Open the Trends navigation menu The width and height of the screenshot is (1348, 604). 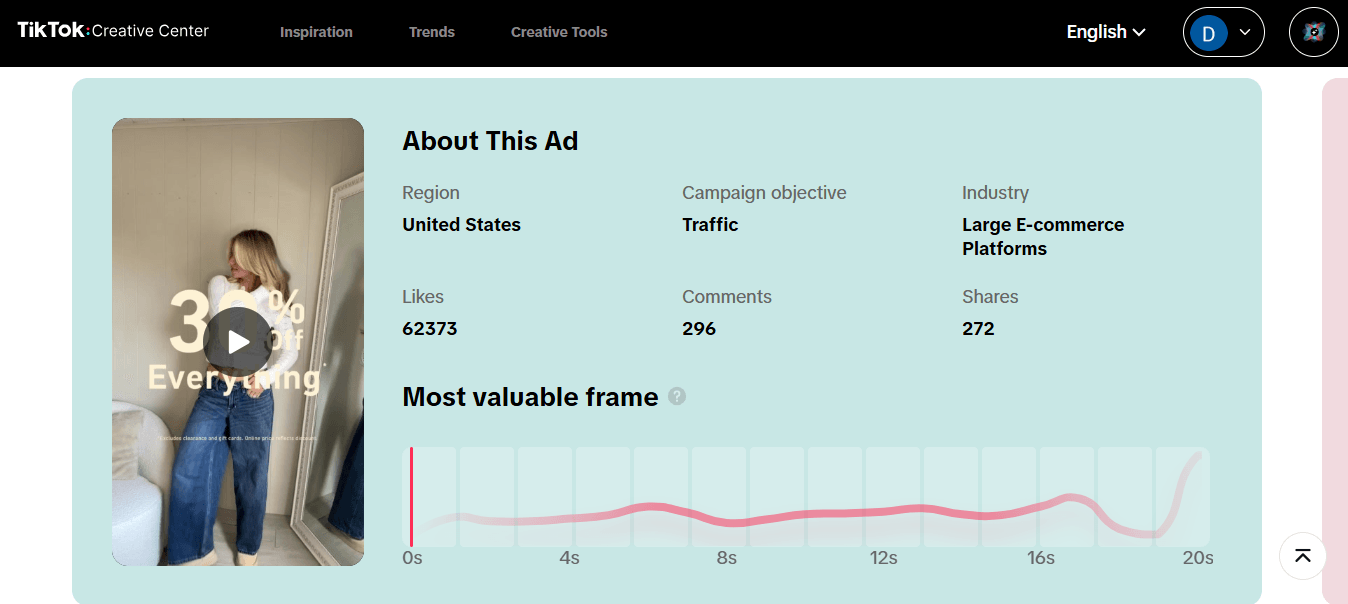coord(431,32)
